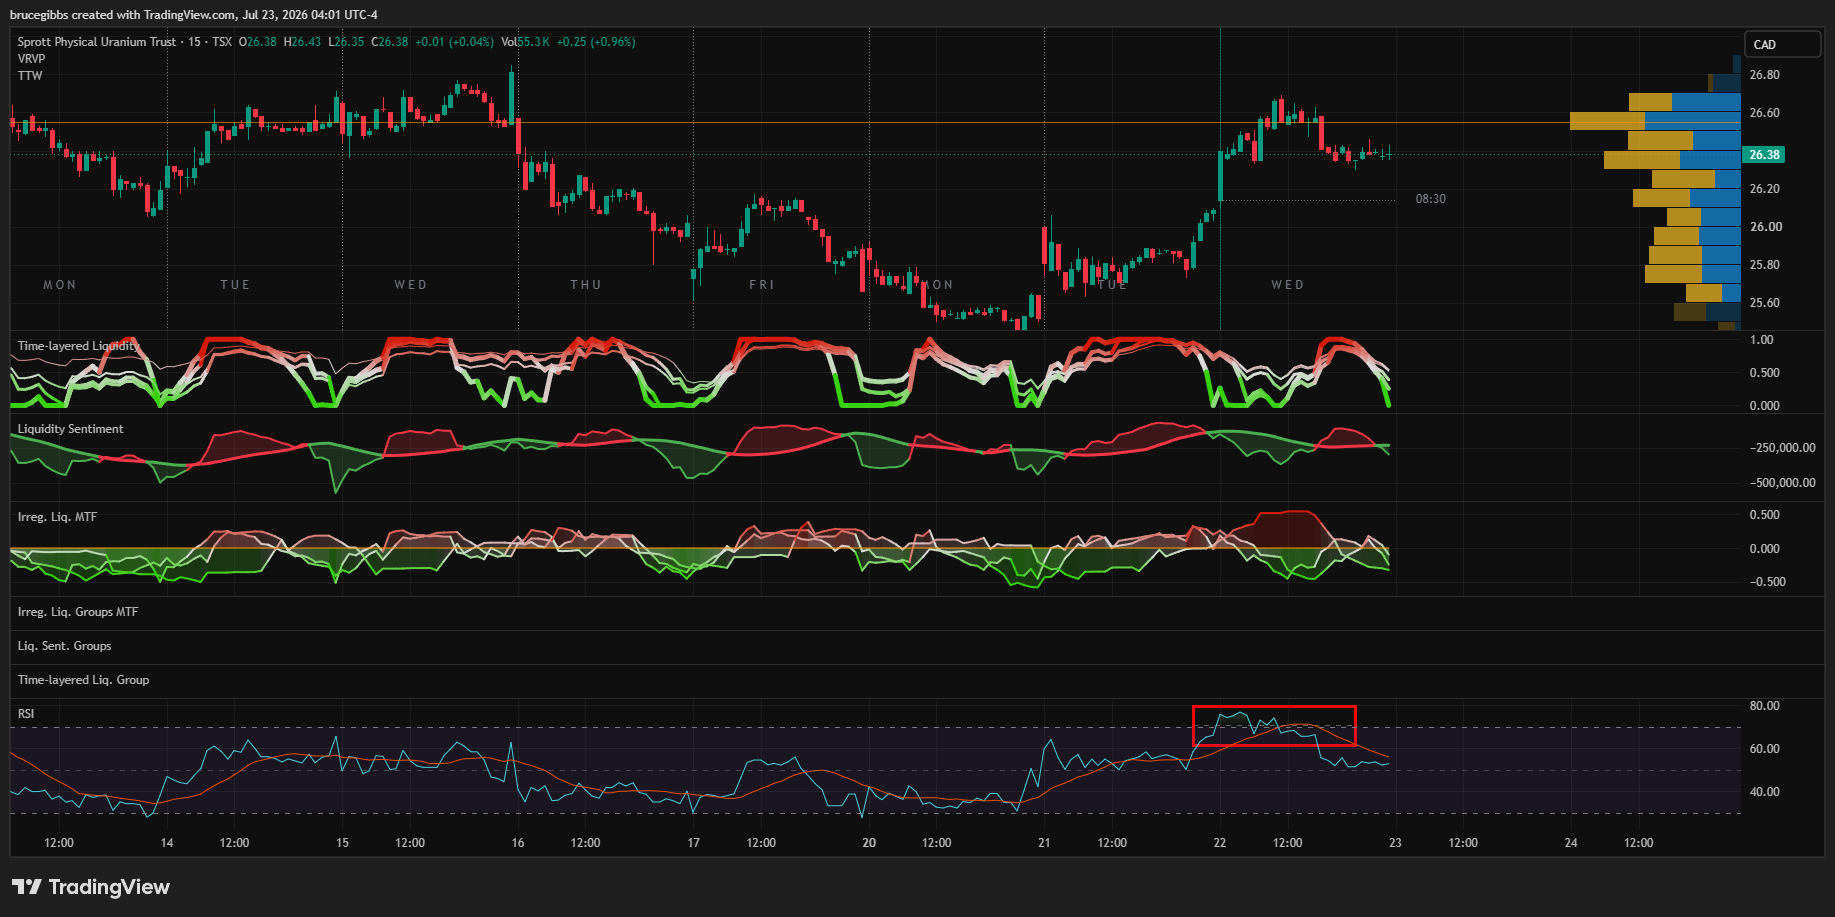Select the VRVP indicator label
1835x917 pixels.
point(32,59)
